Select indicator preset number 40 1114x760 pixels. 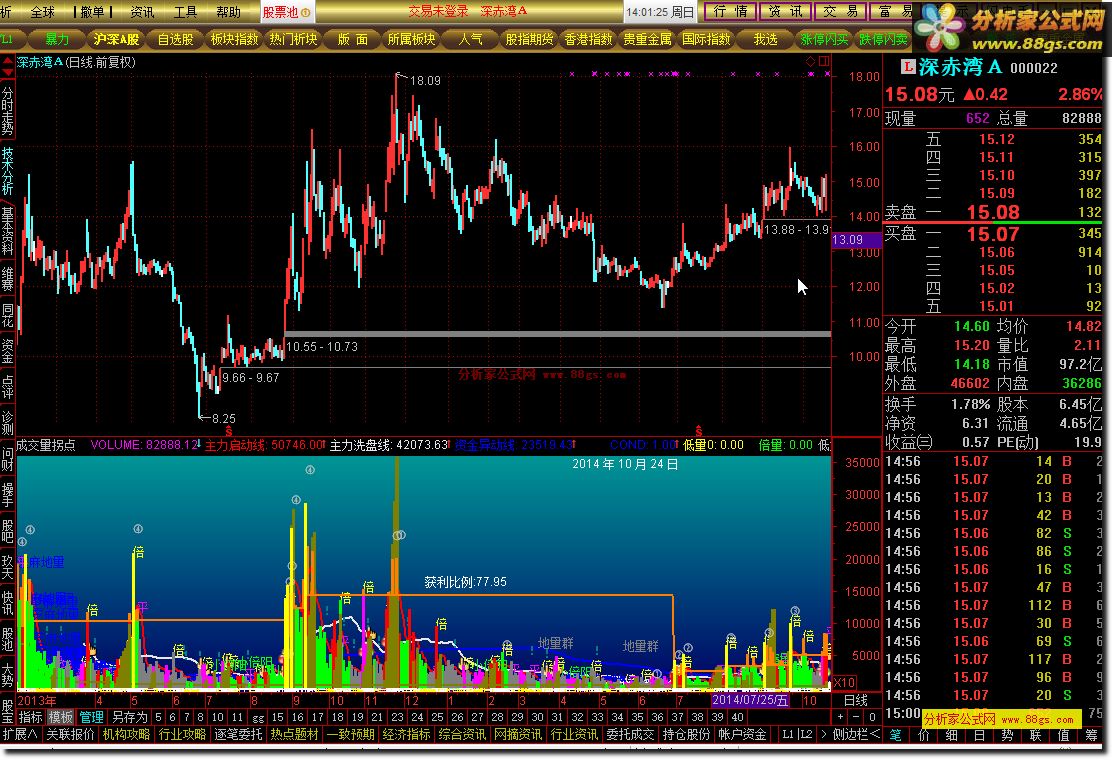coord(737,717)
